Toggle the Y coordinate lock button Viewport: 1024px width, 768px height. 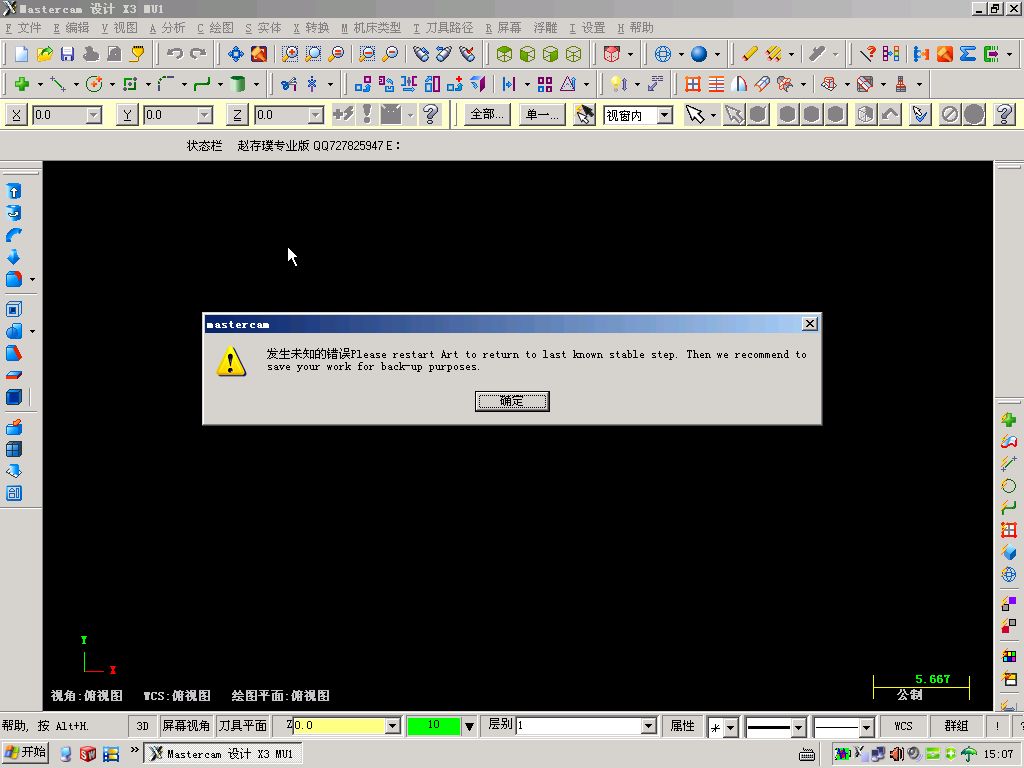[127, 115]
